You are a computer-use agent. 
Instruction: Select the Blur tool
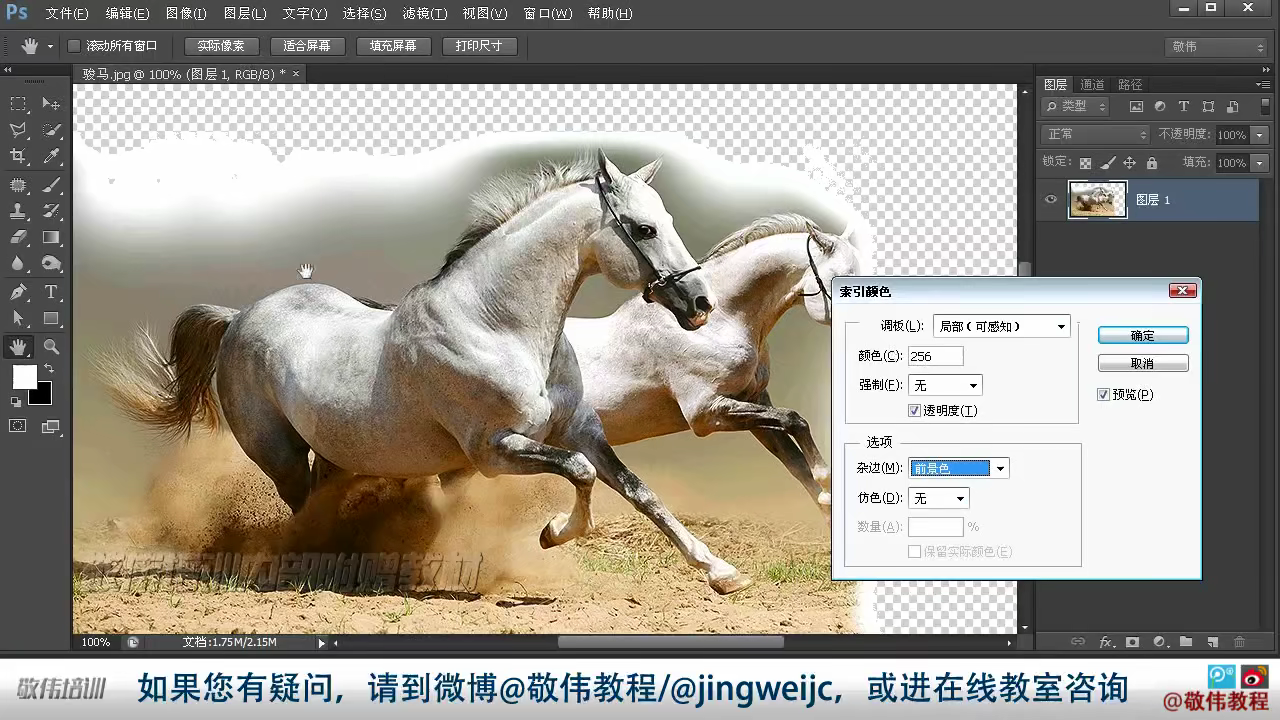pyautogui.click(x=18, y=264)
